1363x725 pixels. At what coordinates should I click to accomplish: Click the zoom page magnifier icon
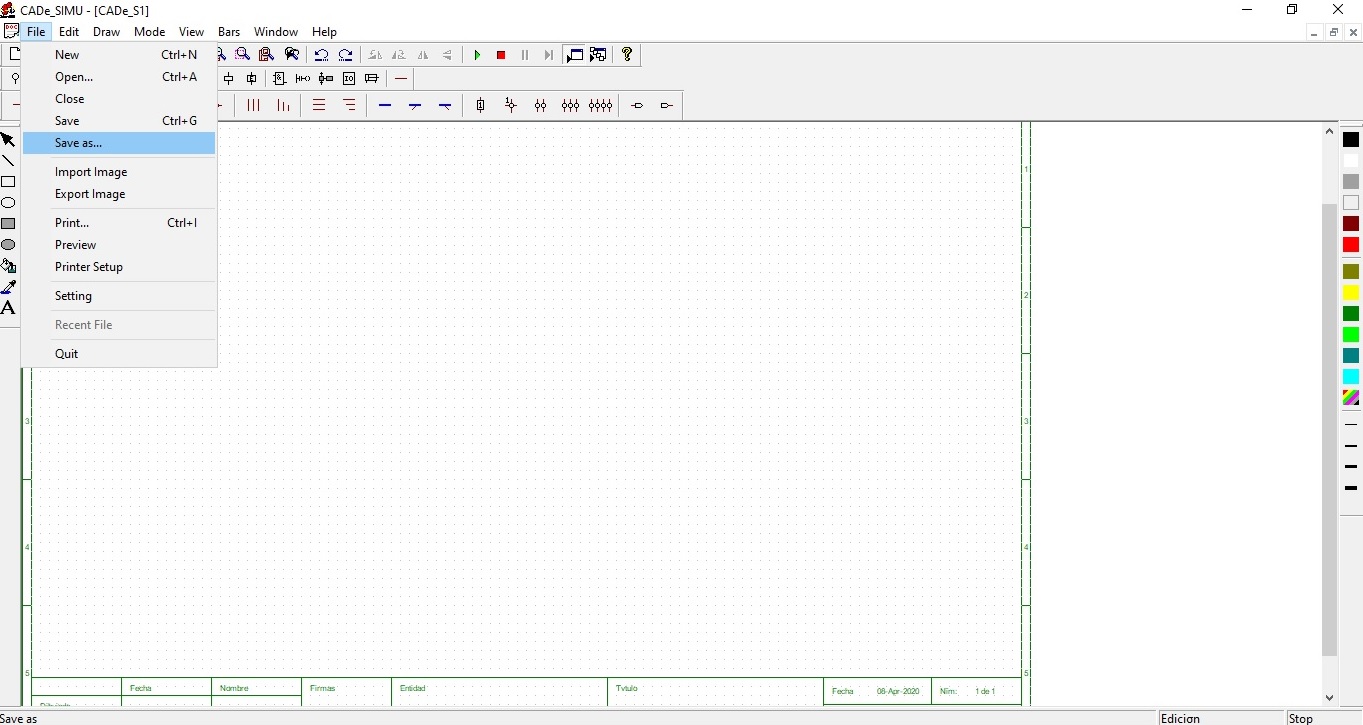(266, 55)
